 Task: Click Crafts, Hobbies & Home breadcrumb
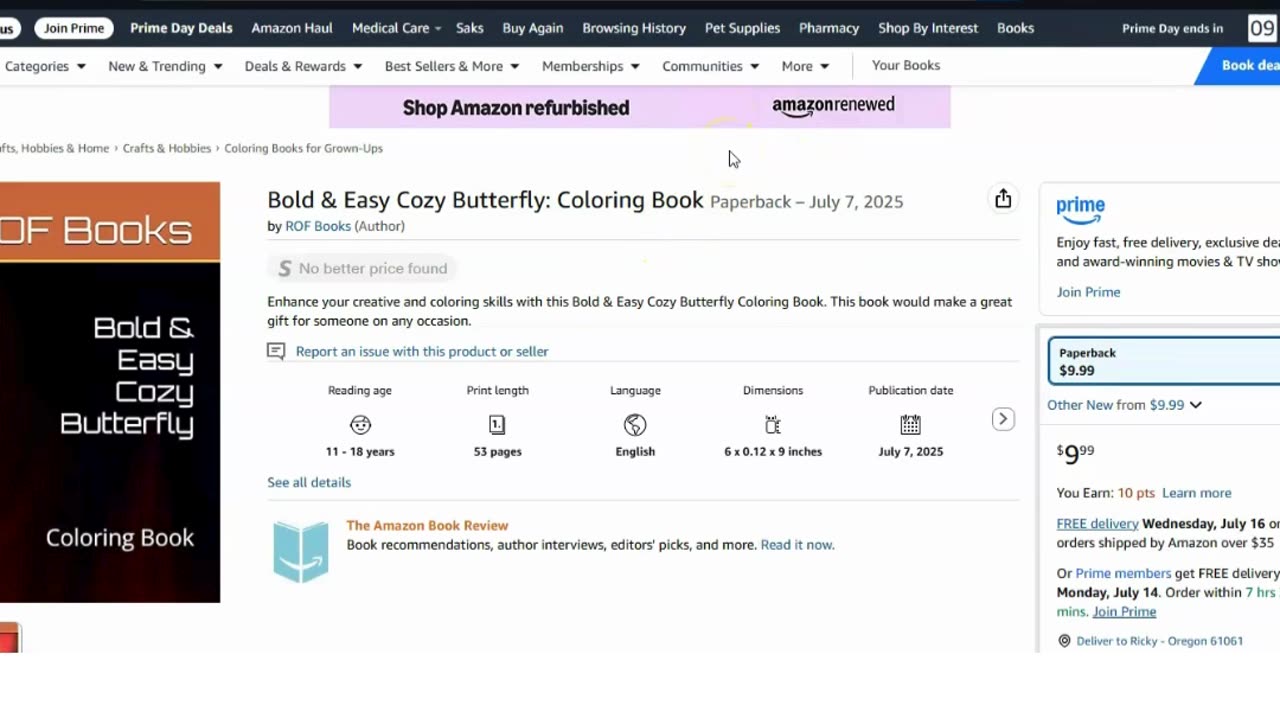[54, 148]
